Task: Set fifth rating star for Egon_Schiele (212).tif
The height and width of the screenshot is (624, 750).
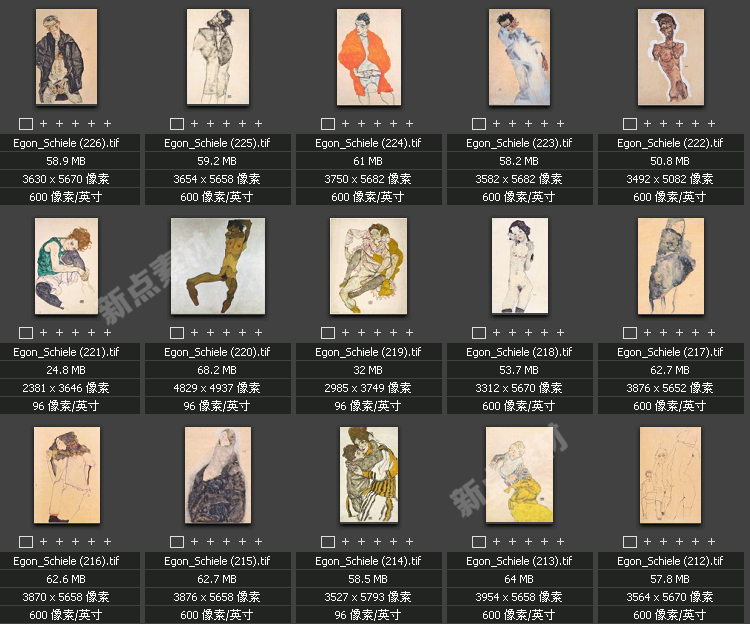Action: tap(712, 541)
